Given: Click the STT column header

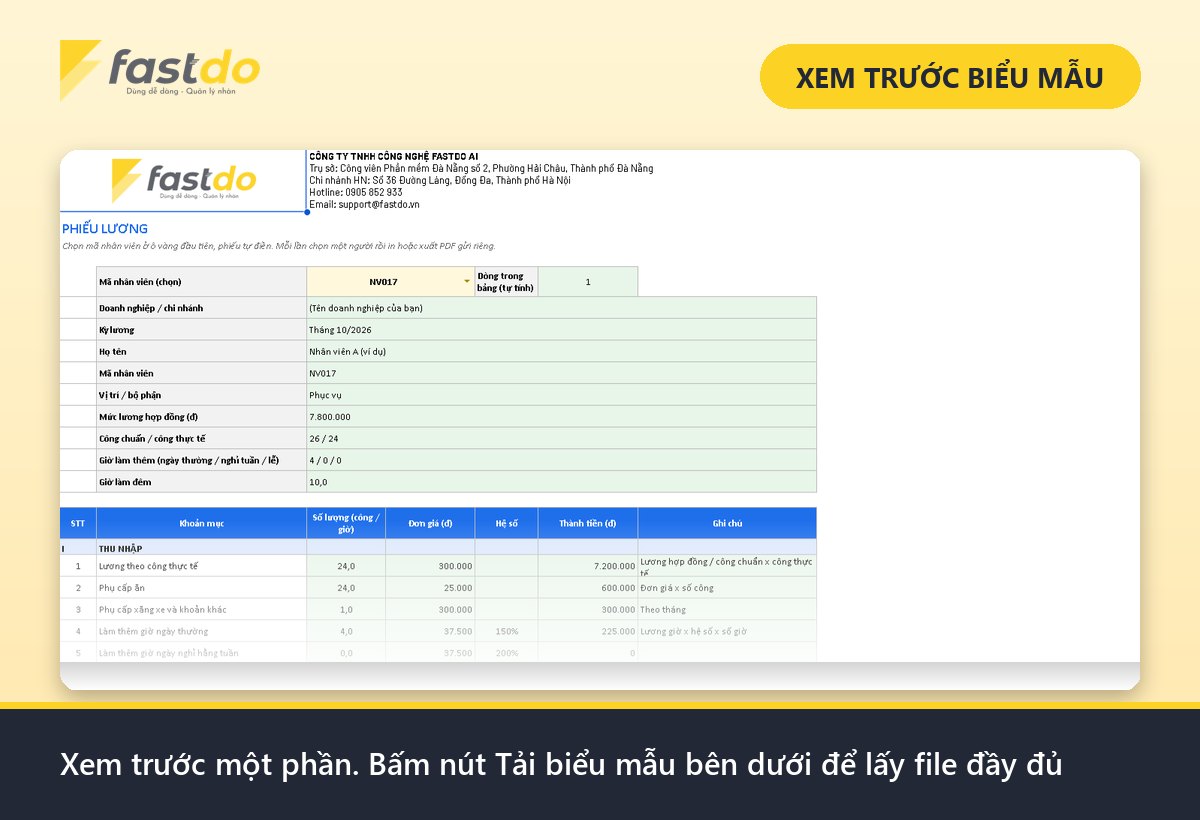Looking at the screenshot, I should coord(78,523).
